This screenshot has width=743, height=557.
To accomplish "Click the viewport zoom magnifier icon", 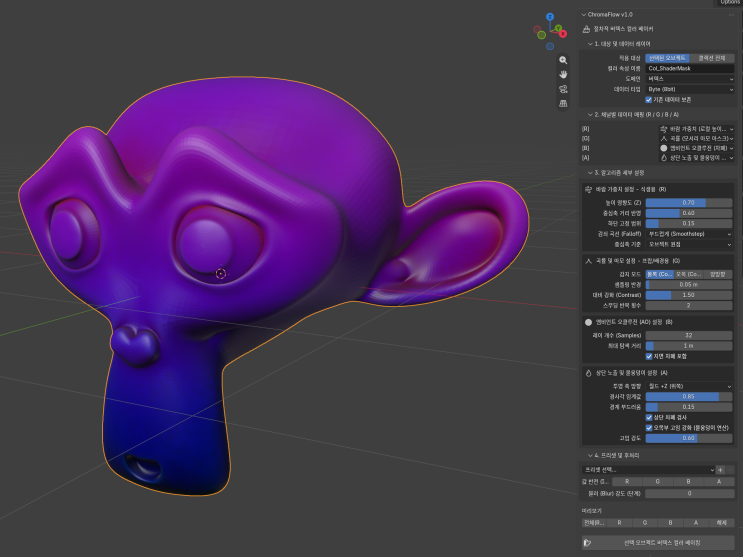I will click(563, 60).
